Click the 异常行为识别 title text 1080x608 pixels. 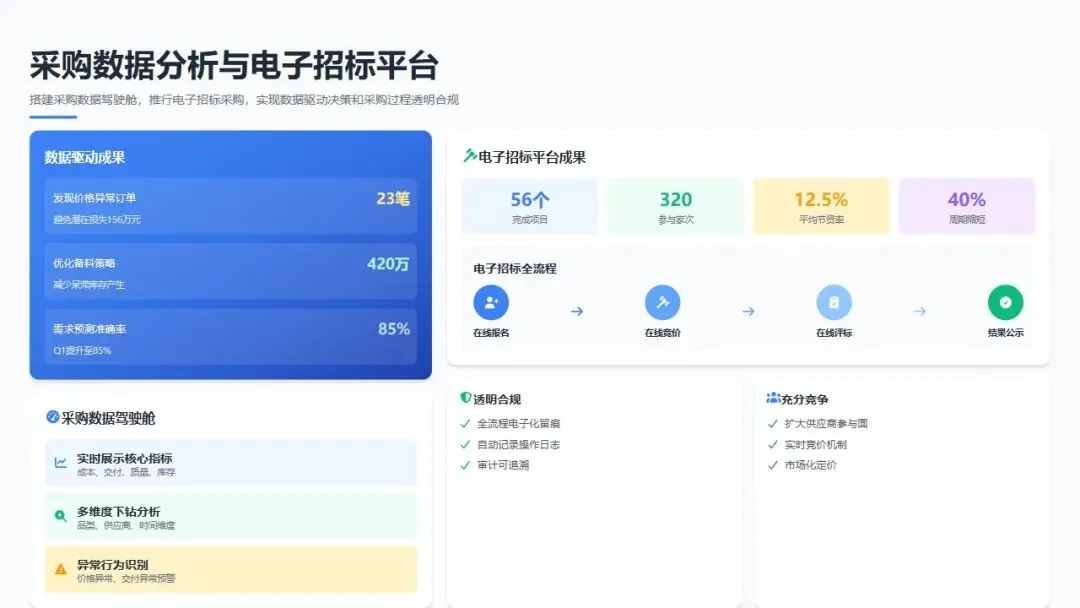[113, 565]
